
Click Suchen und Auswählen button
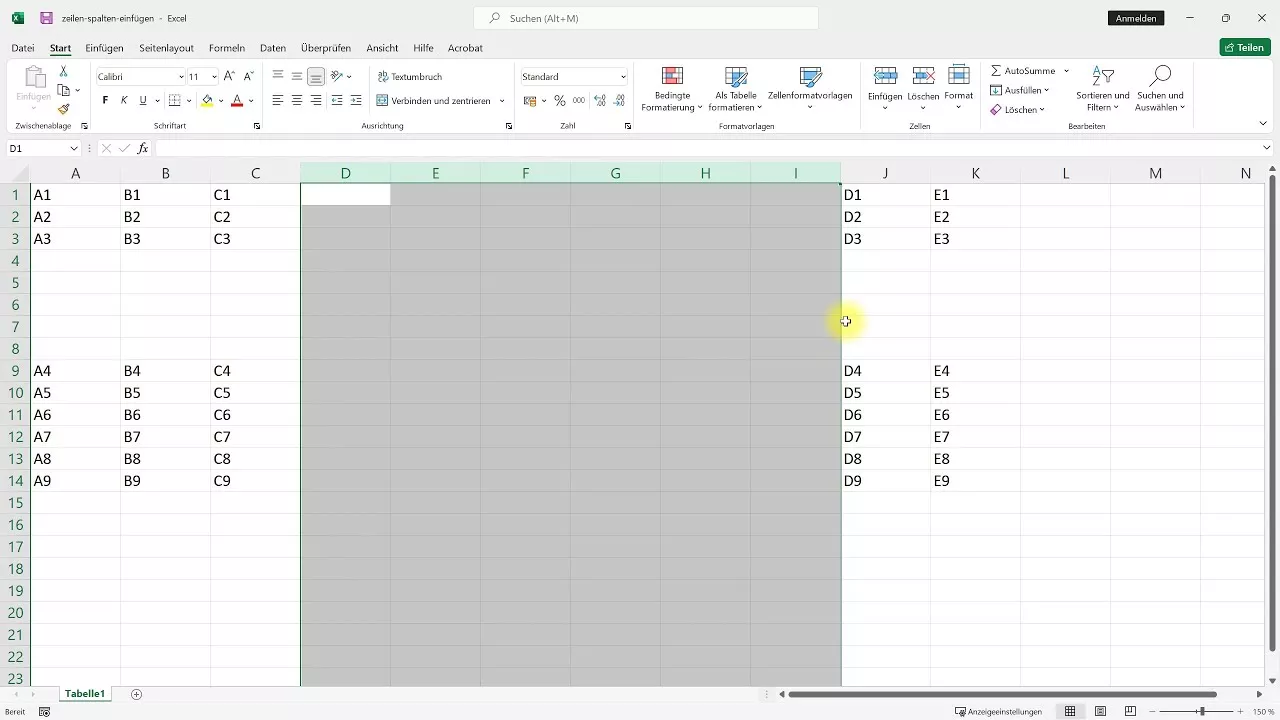click(1160, 90)
